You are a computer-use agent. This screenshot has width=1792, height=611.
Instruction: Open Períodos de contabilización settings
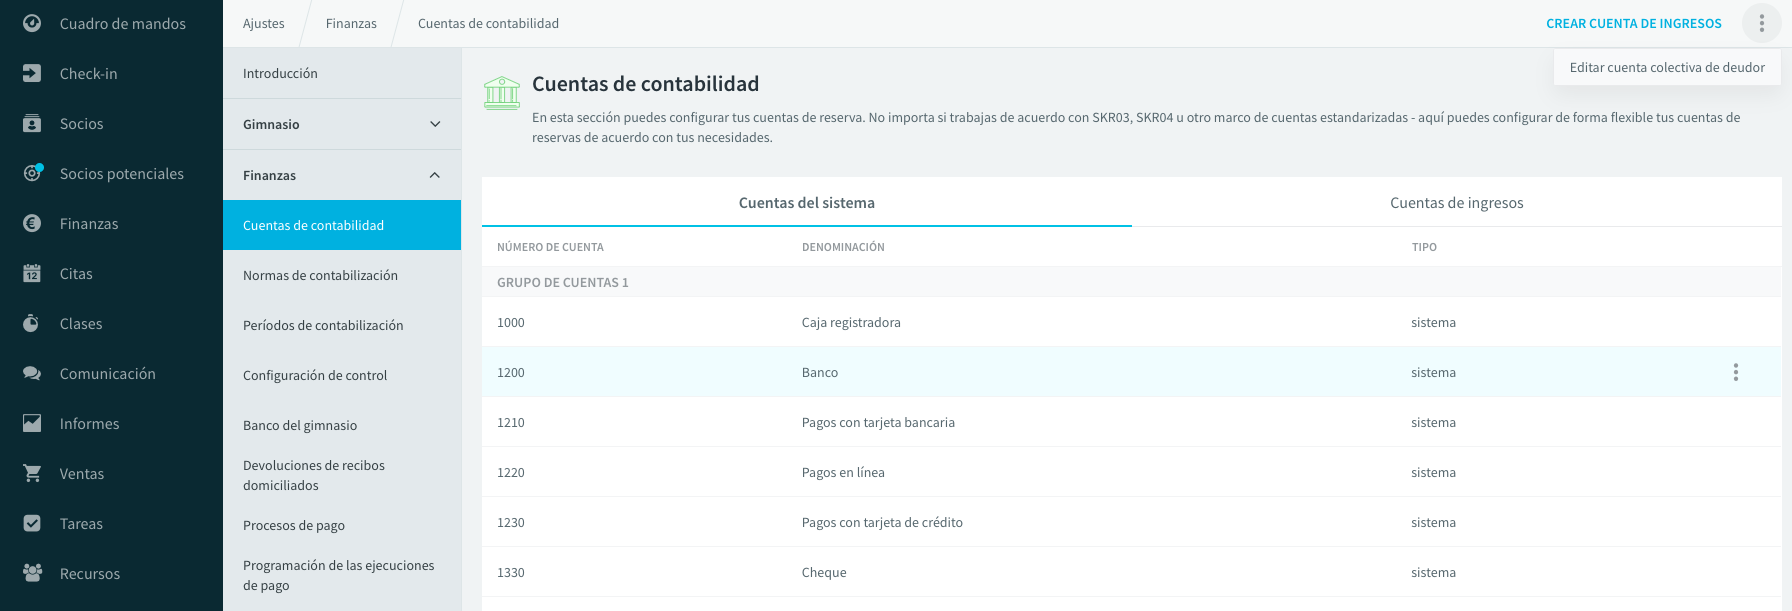click(342, 325)
